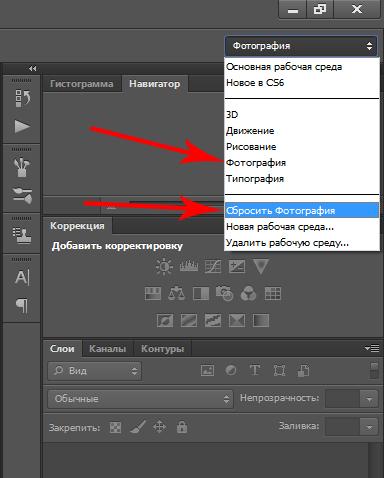Lock all layer attributes
Image resolution: width=384 pixels, height=478 pixels.
pyautogui.click(x=182, y=427)
